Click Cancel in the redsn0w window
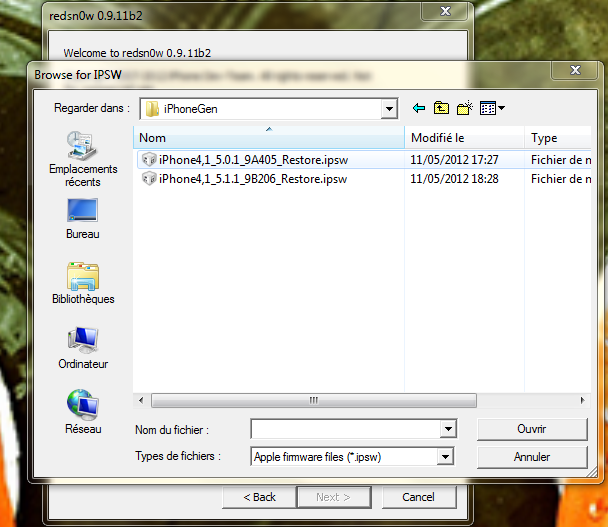The image size is (608, 527). coord(418,497)
